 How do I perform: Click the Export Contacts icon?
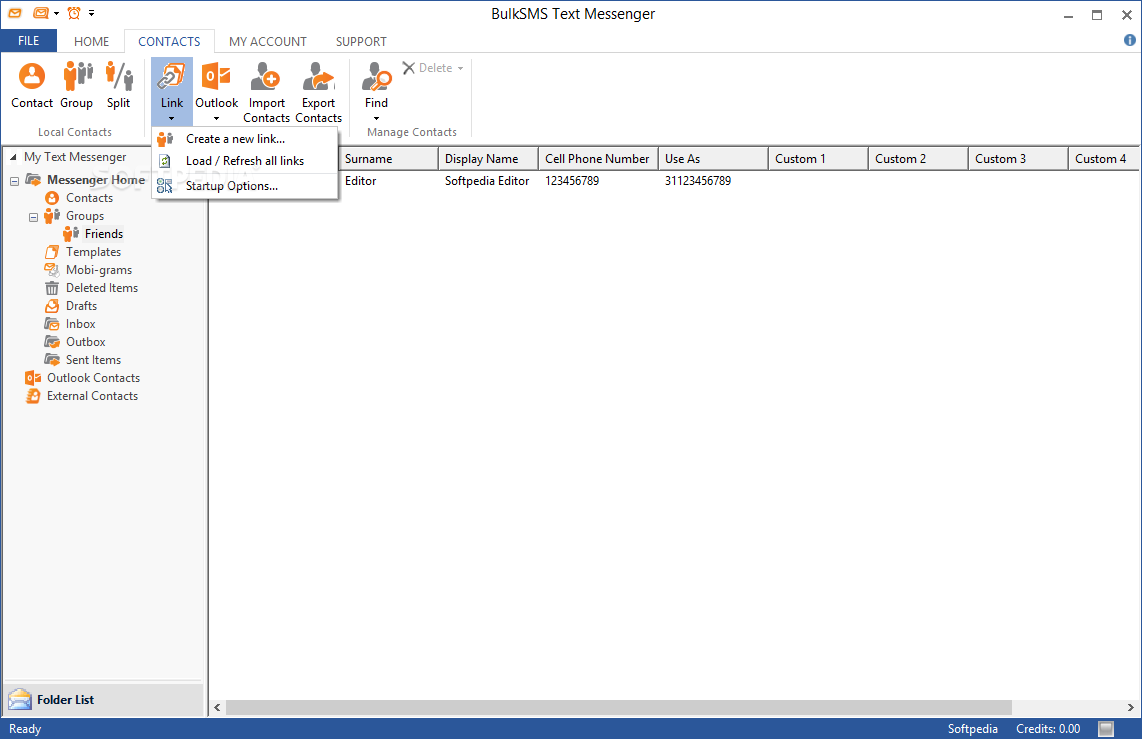[x=318, y=76]
